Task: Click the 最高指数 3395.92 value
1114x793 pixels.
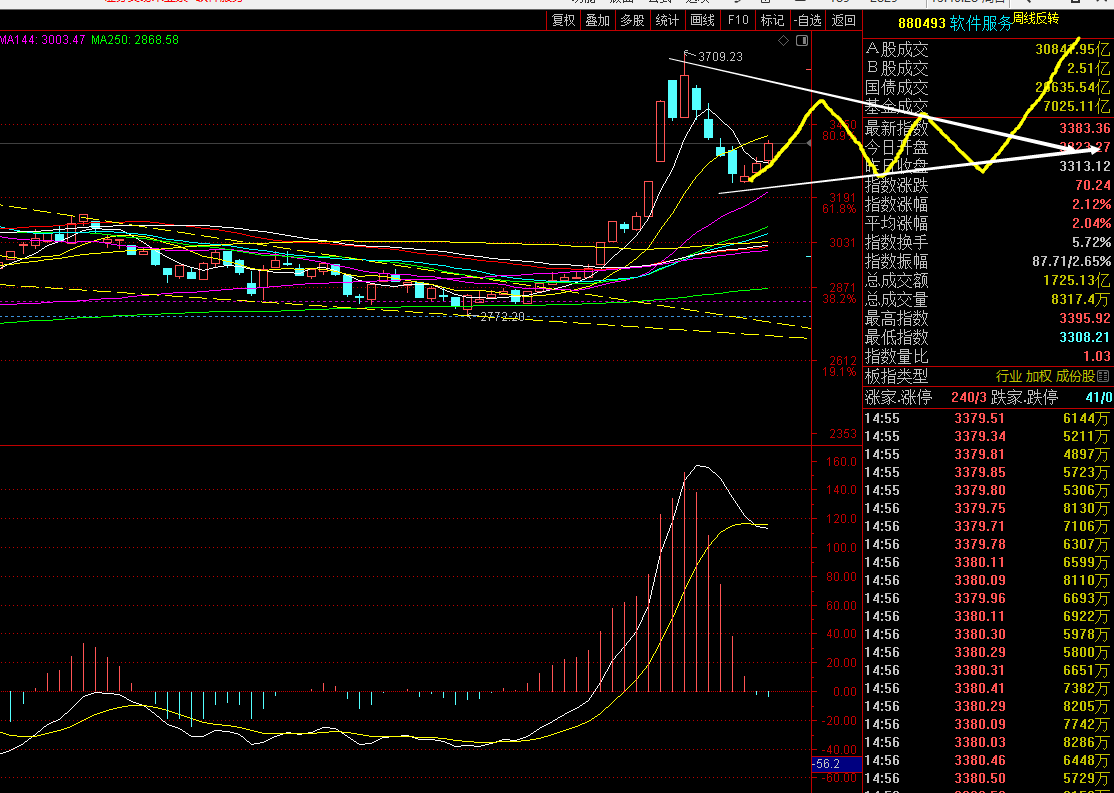Action: [1084, 318]
